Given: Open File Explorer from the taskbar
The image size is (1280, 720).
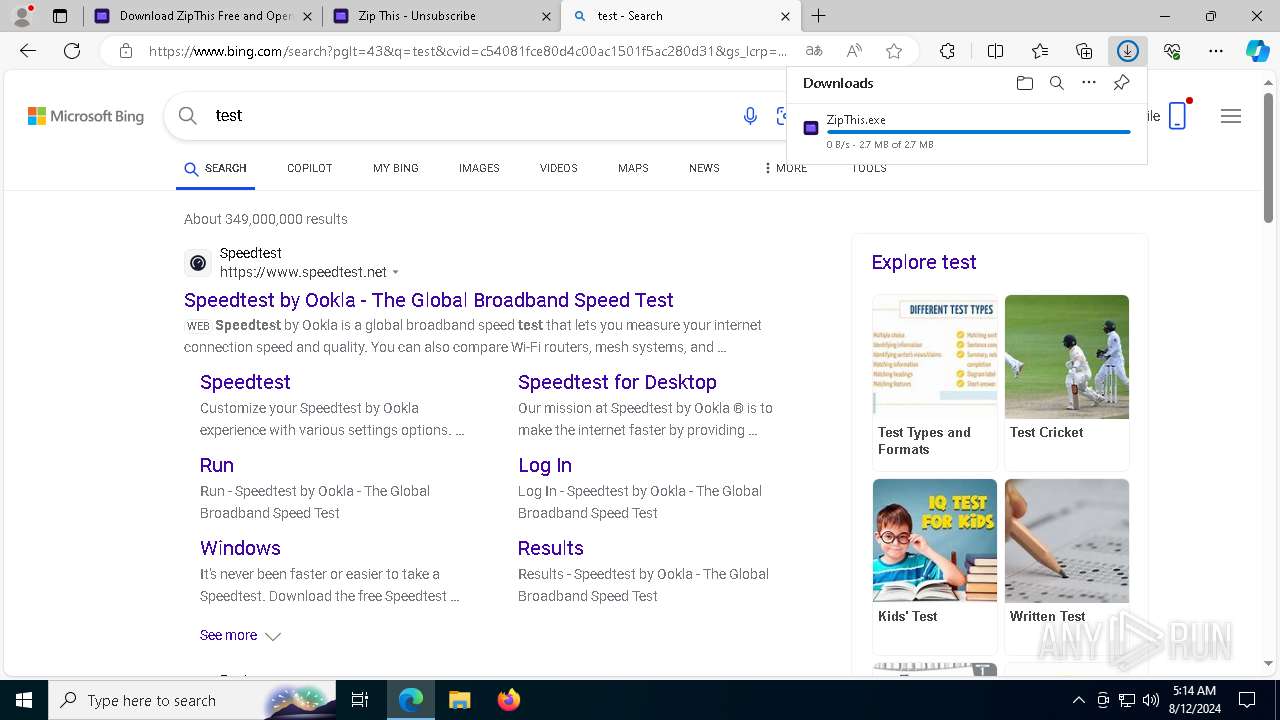Looking at the screenshot, I should [459, 700].
